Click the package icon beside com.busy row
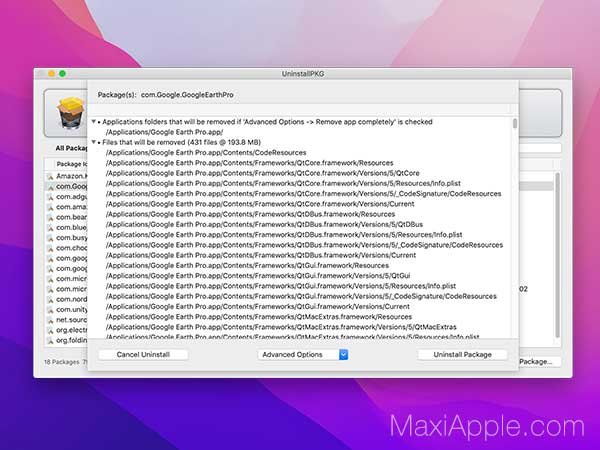Screen dimensions: 600x450 (50, 238)
